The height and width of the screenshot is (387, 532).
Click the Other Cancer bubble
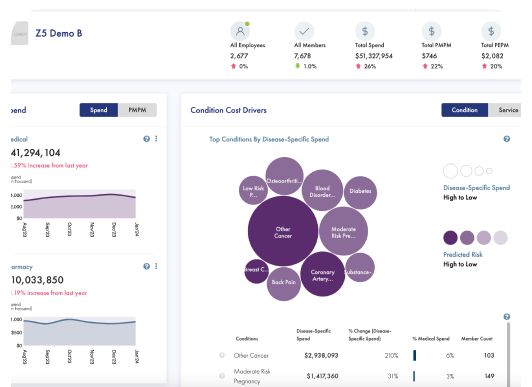pos(283,231)
